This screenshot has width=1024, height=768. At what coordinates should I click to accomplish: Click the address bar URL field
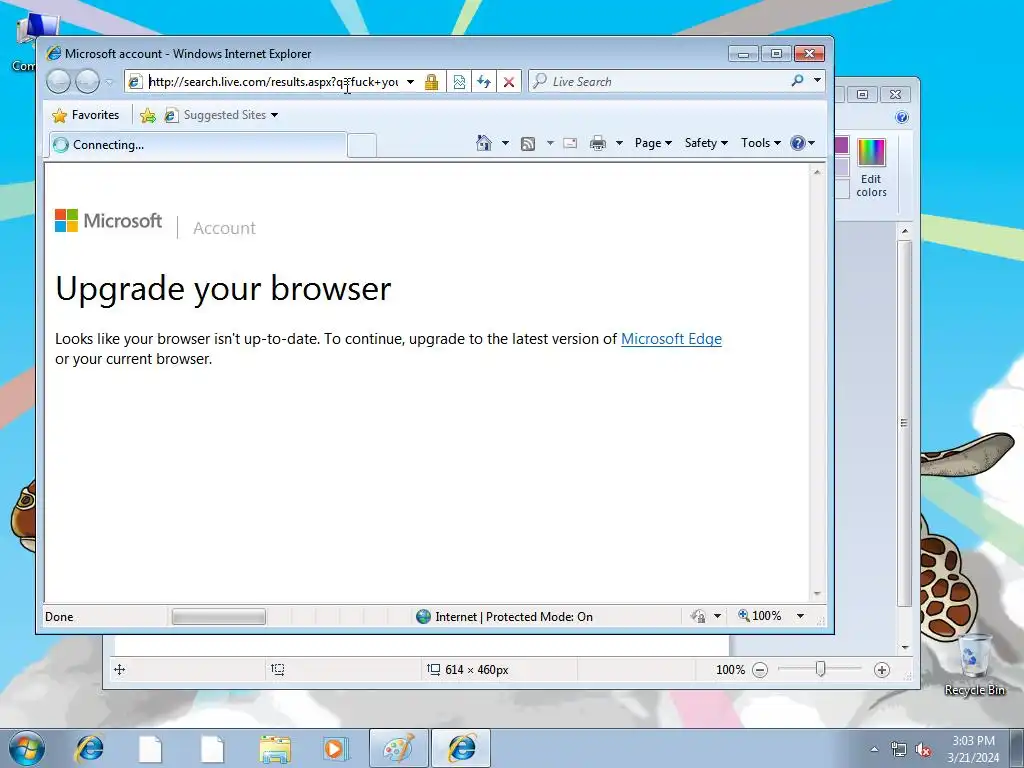click(x=273, y=82)
